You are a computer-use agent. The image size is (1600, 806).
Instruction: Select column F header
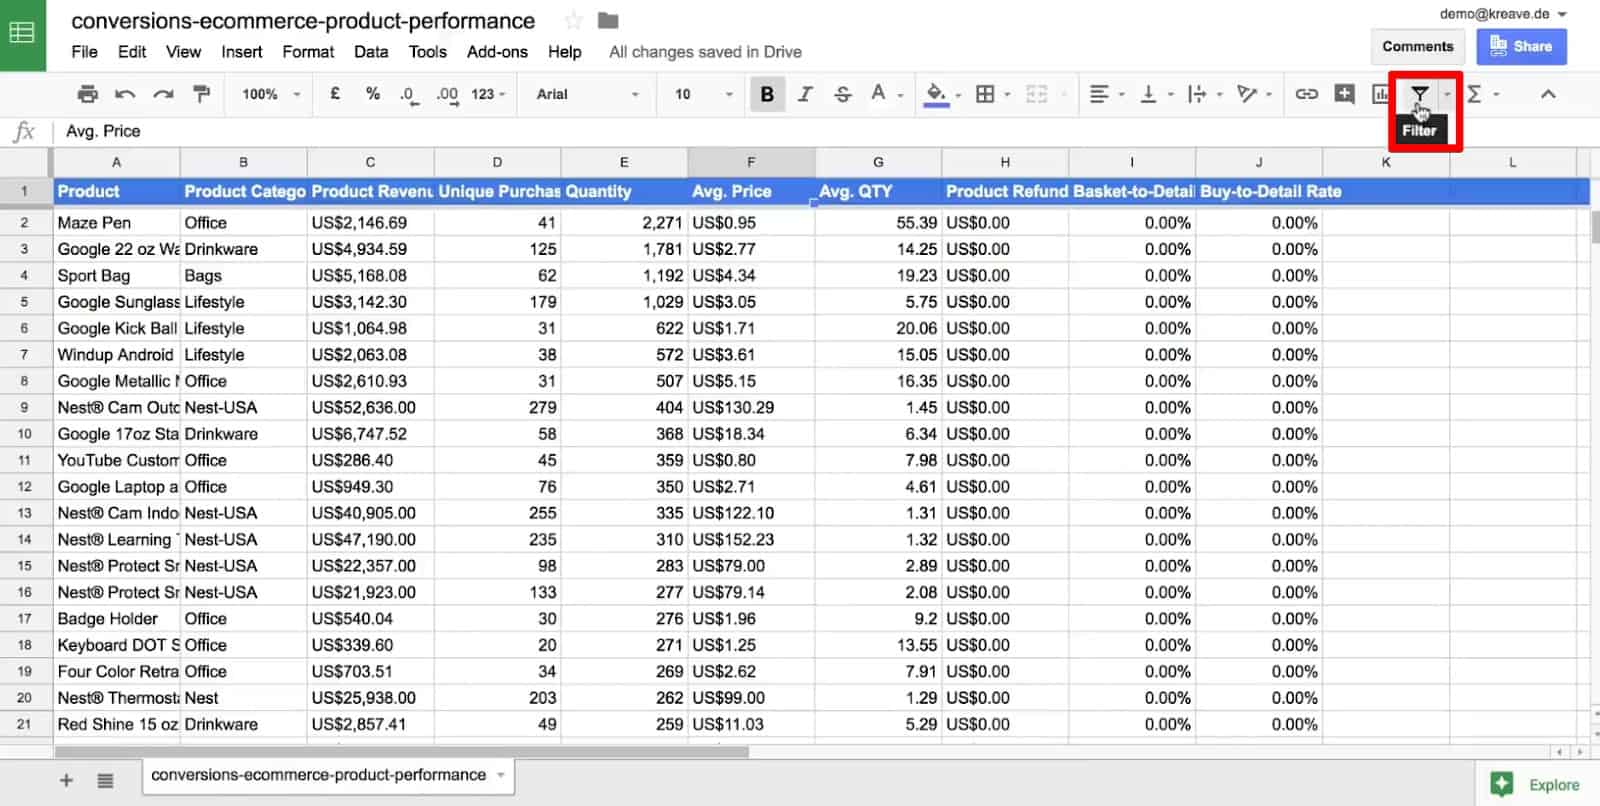click(x=751, y=162)
